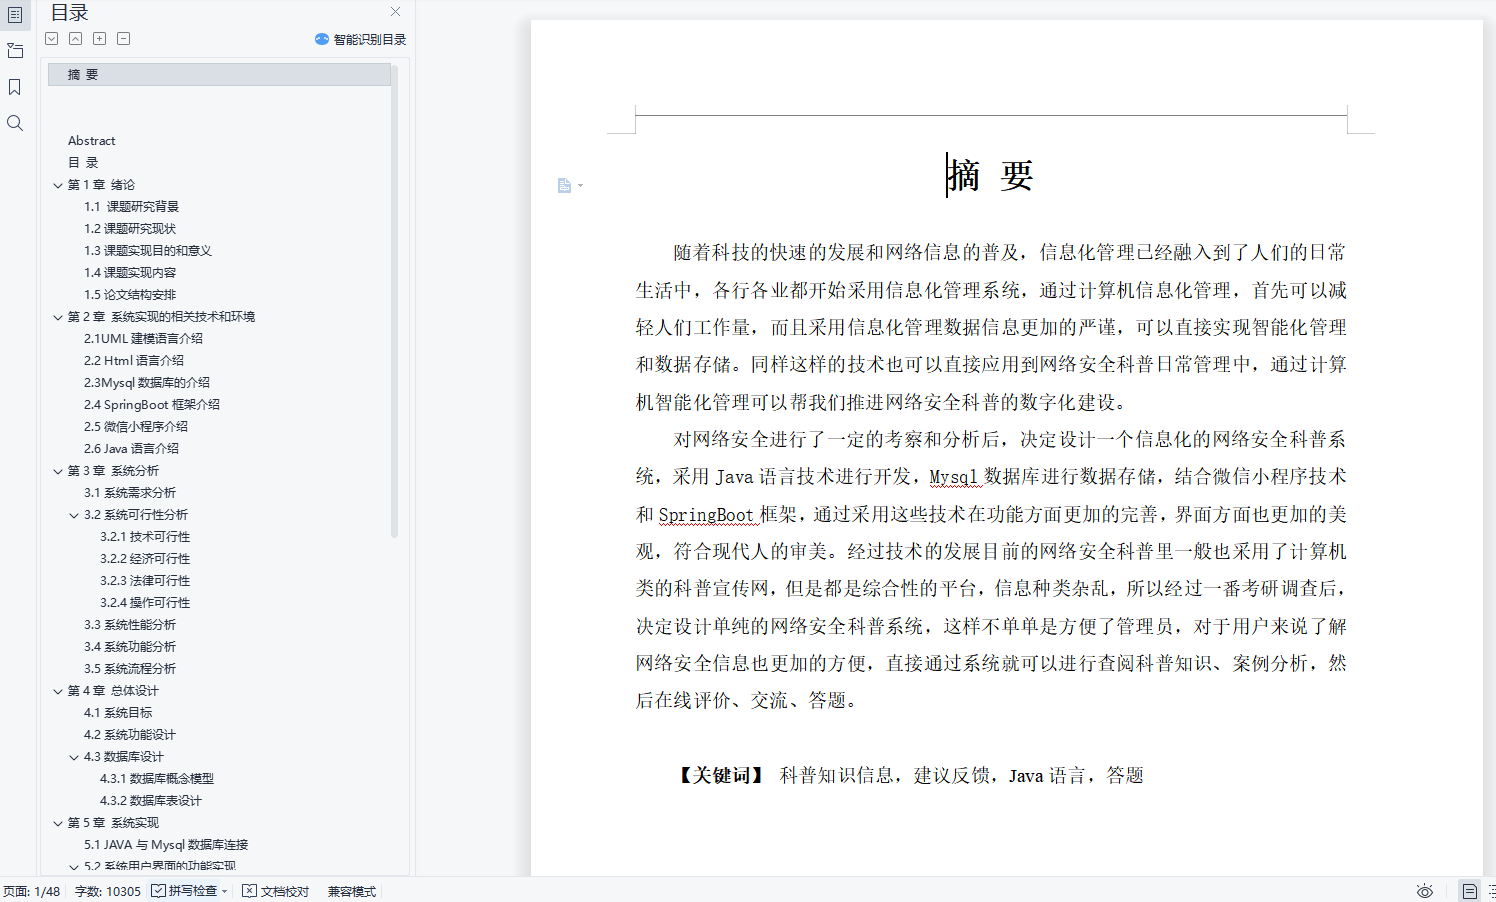This screenshot has height=902, width=1496.
Task: Open the Abstract section from the catalog
Action: point(92,140)
